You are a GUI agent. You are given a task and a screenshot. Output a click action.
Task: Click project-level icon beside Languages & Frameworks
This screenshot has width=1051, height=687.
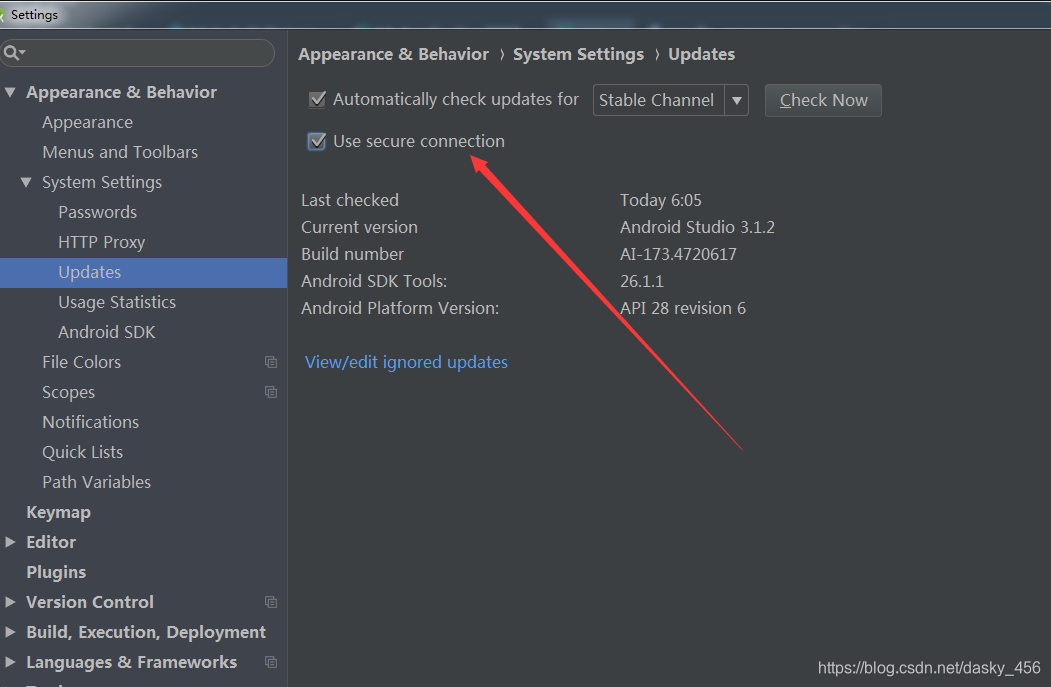pyautogui.click(x=271, y=662)
